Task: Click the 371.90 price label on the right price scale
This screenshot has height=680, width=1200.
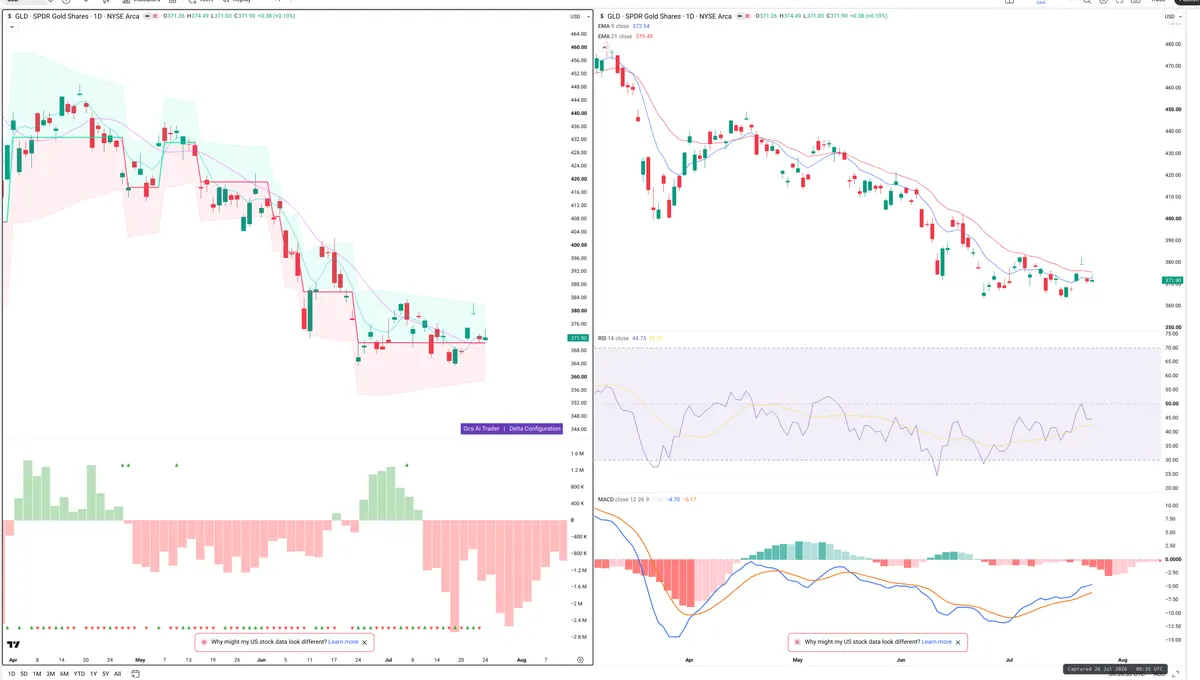Action: coord(1173,280)
